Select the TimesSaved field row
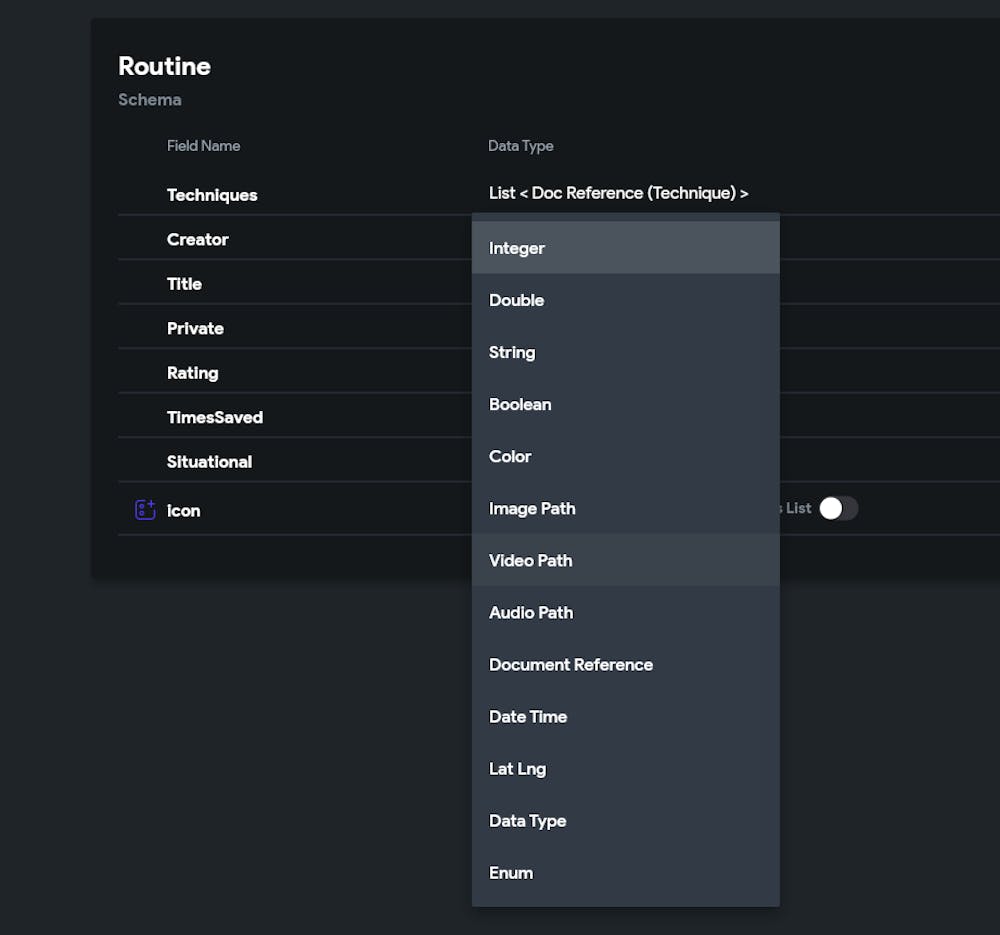 point(215,417)
